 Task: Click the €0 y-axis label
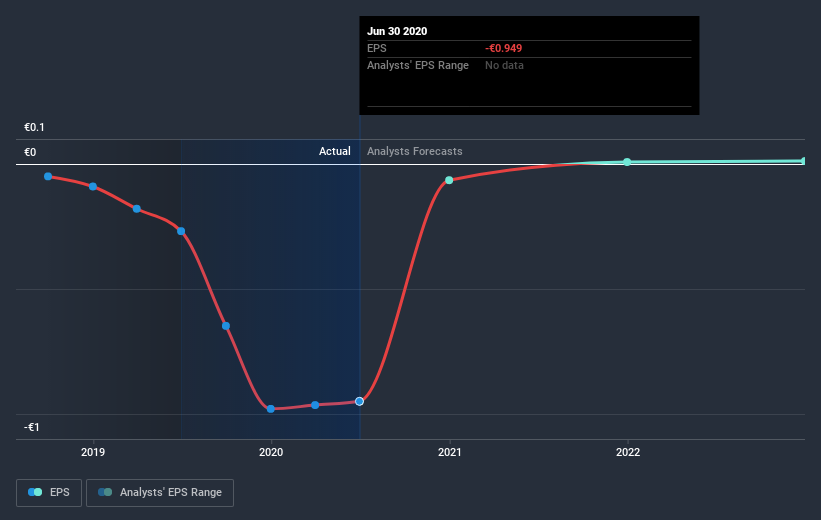(x=30, y=152)
